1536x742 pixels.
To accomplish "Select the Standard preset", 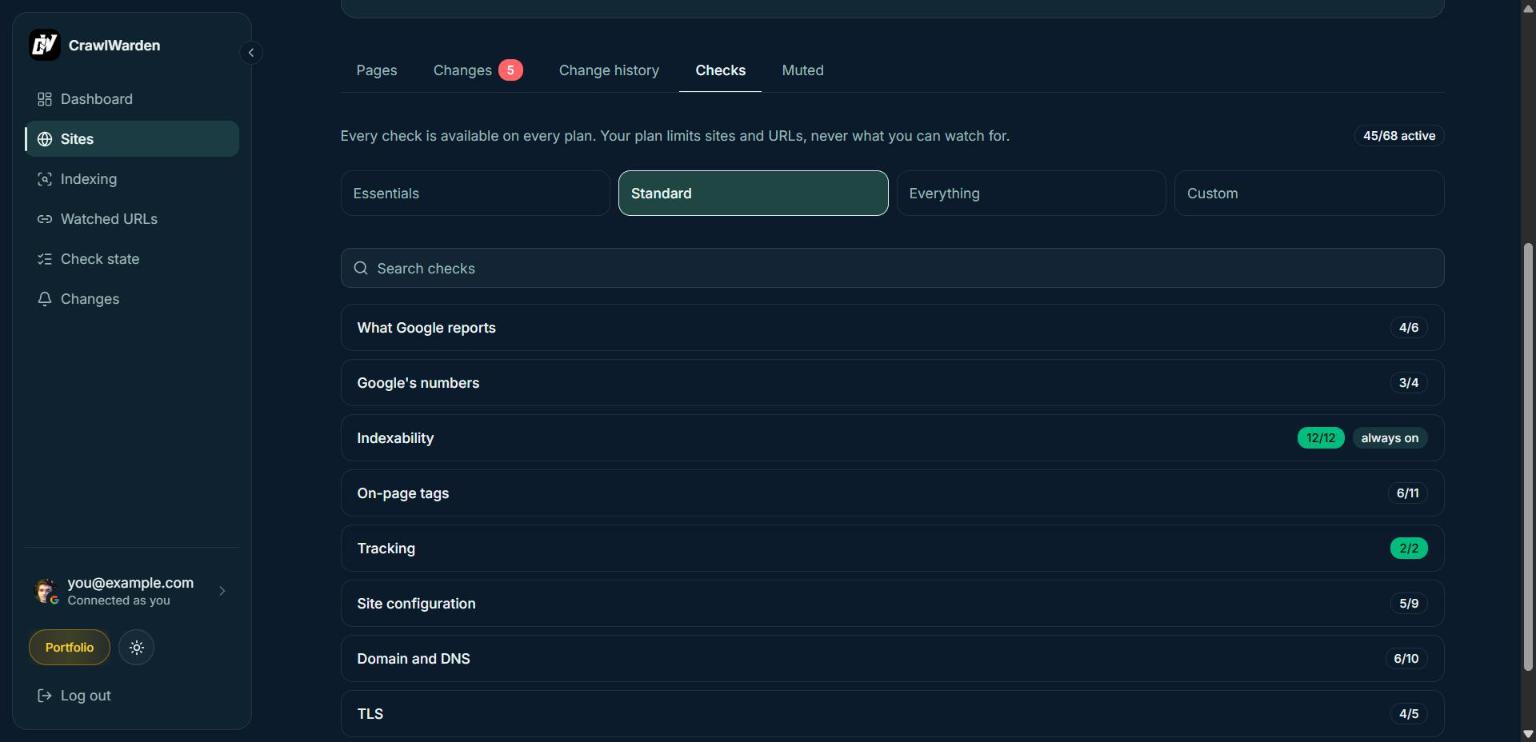I will 753,193.
